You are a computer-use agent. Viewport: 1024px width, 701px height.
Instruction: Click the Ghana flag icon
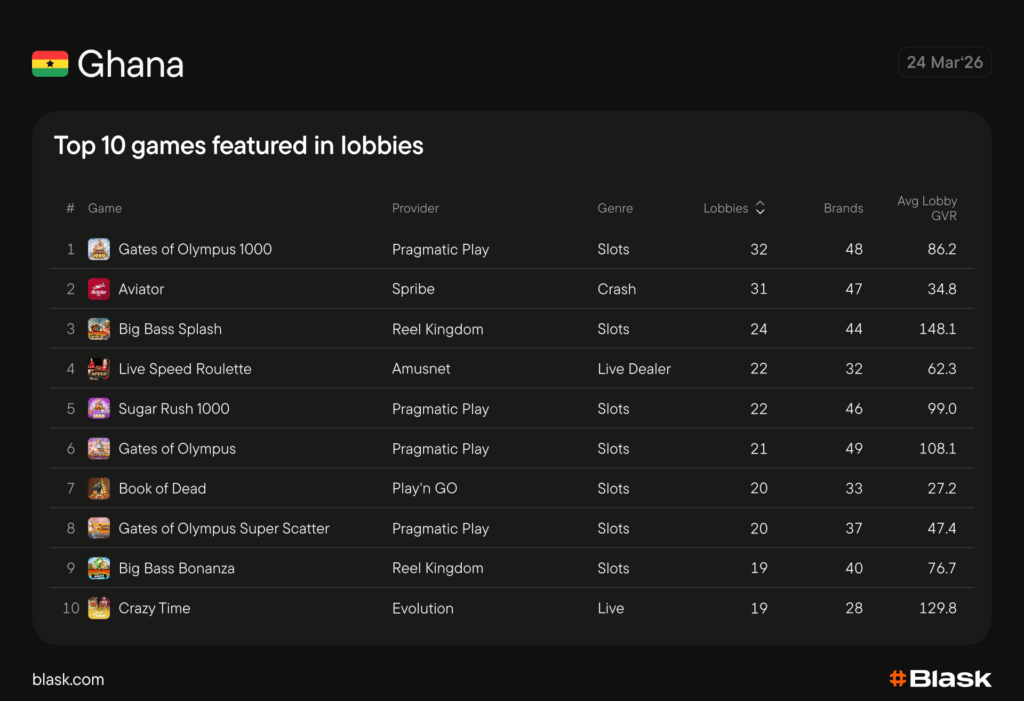pyautogui.click(x=50, y=64)
